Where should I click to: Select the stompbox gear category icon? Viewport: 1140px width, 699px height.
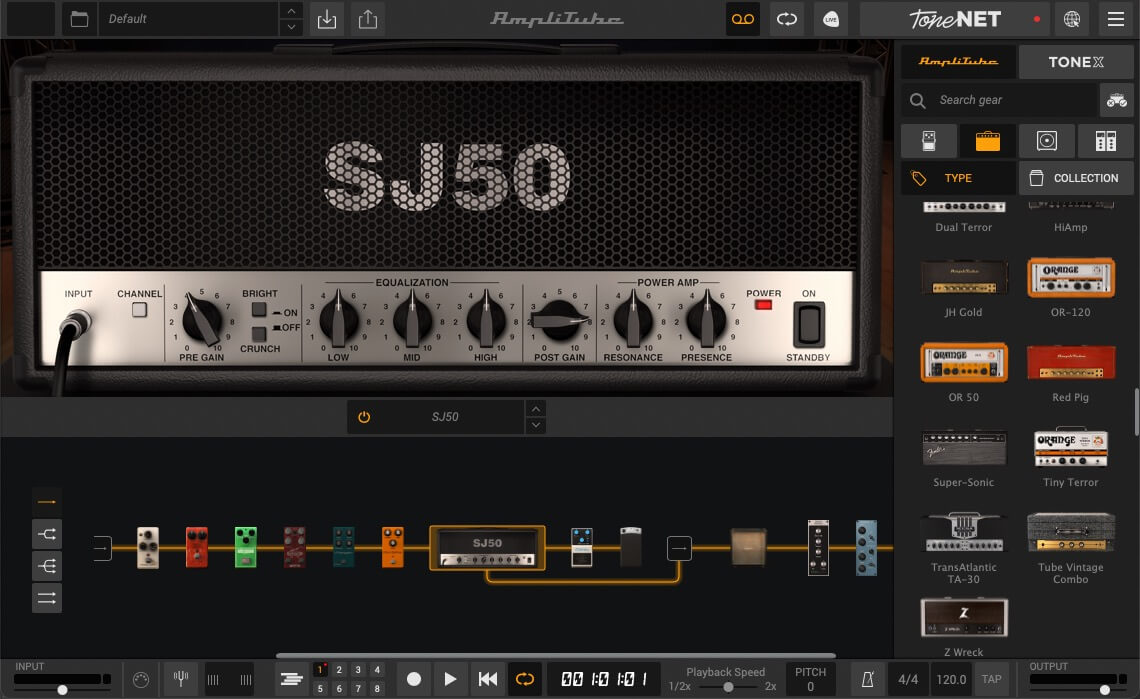[929, 140]
